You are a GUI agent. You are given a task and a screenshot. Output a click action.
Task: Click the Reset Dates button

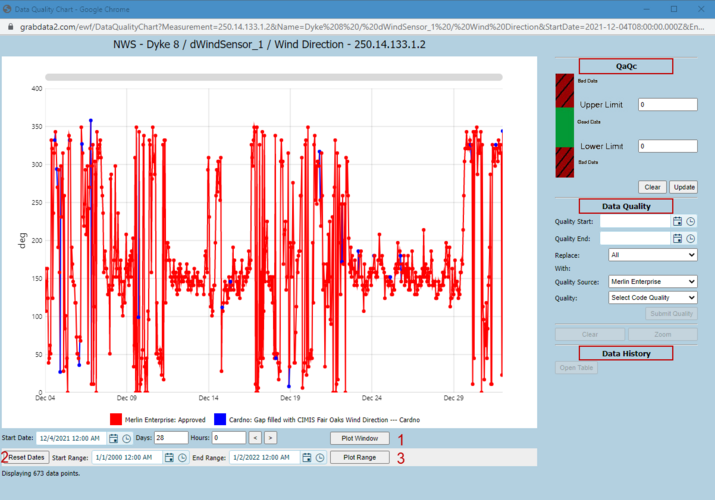click(26, 457)
